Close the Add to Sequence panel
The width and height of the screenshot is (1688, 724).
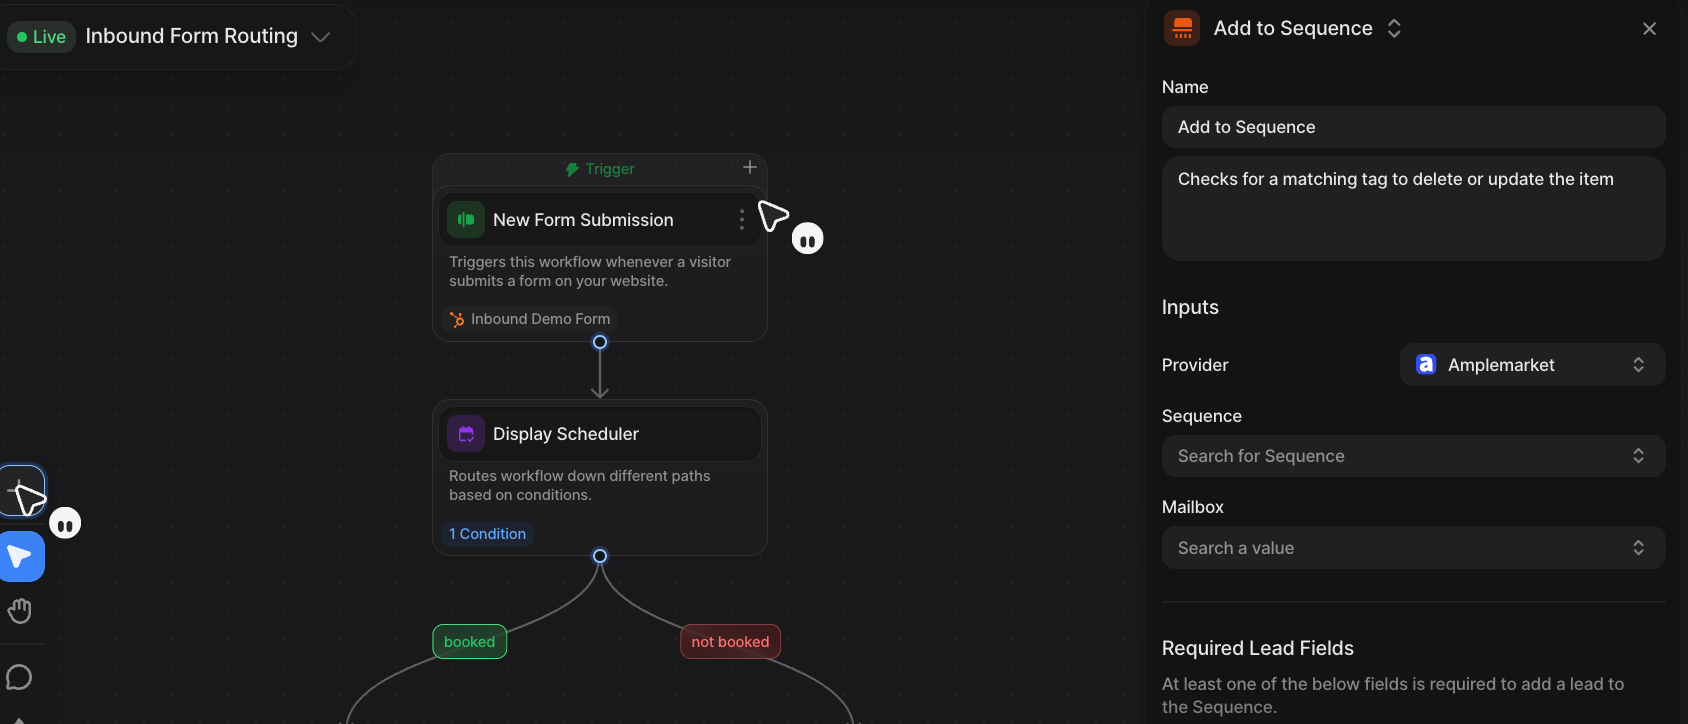pyautogui.click(x=1650, y=29)
